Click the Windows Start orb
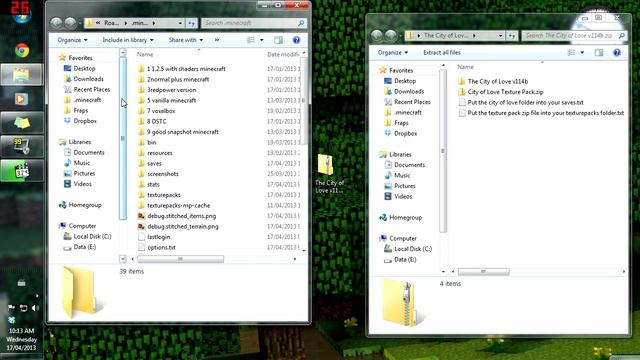 [x=21, y=17]
